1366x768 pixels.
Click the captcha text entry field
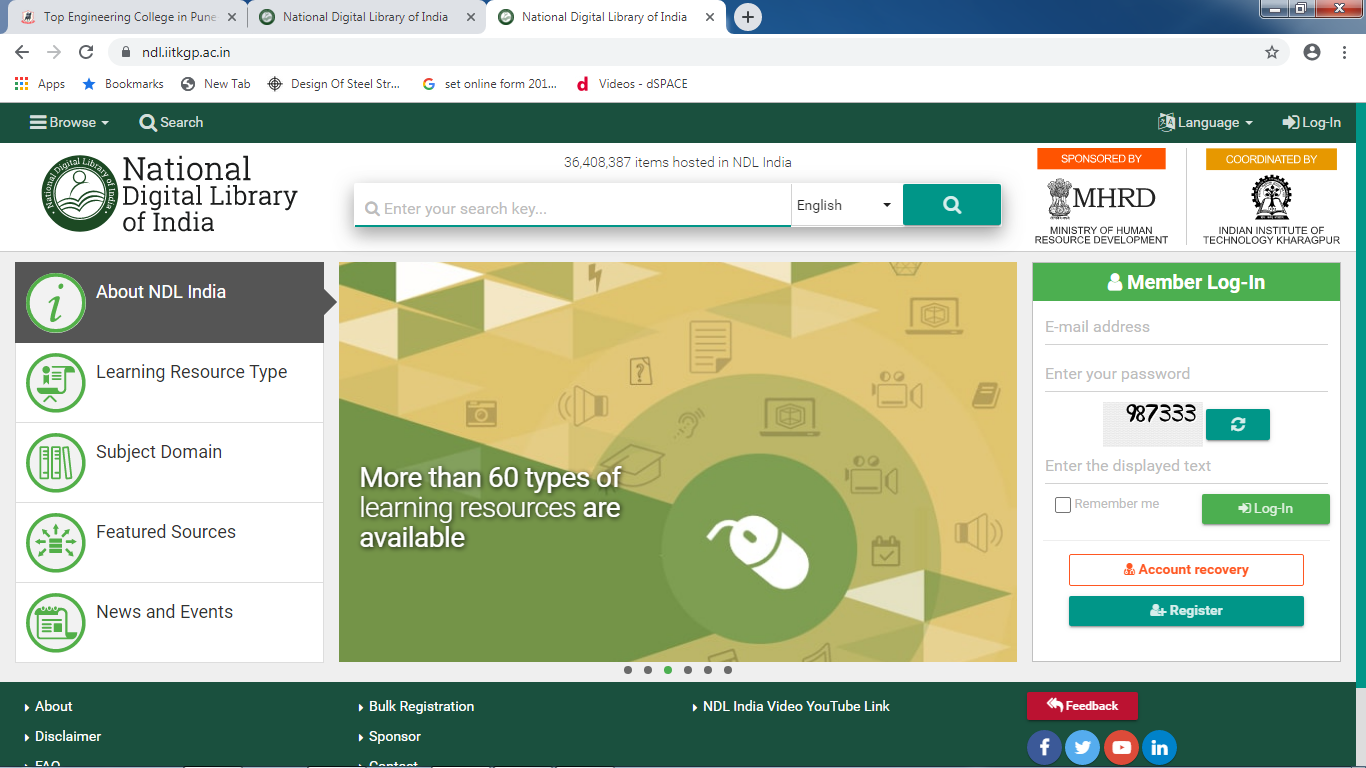[x=1185, y=466]
